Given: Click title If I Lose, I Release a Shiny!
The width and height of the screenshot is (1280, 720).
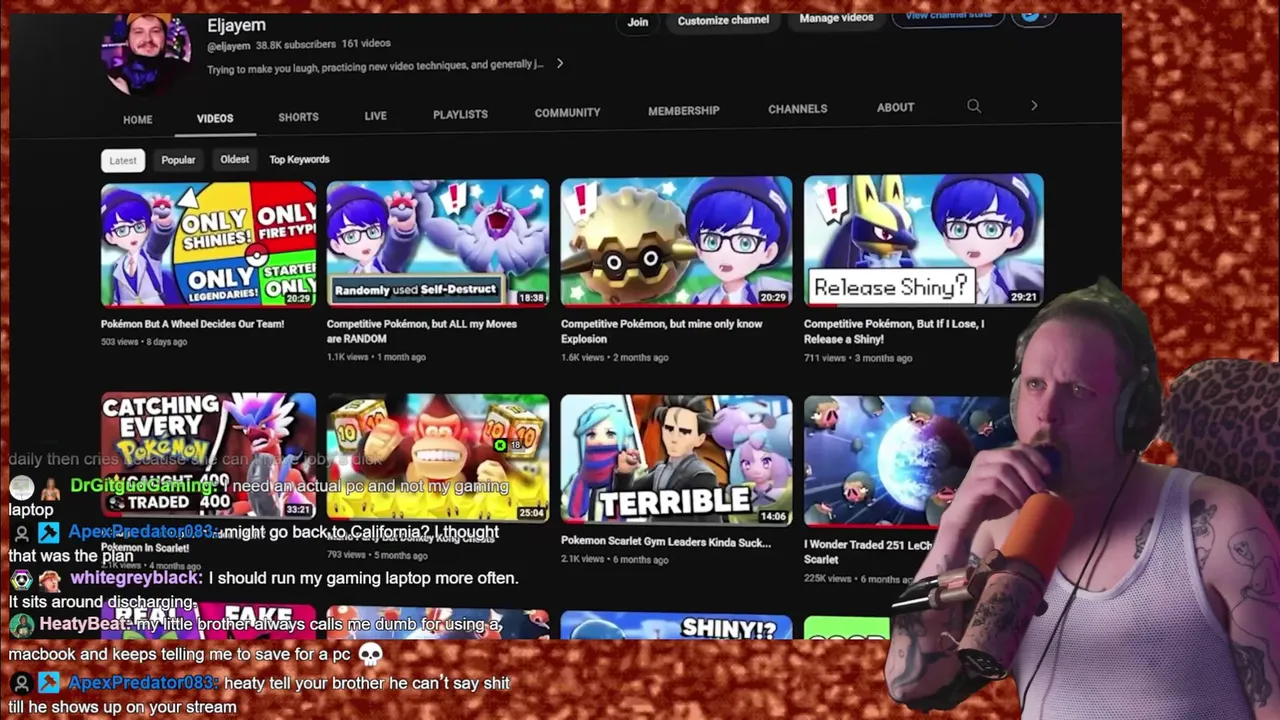Looking at the screenshot, I should 894,331.
